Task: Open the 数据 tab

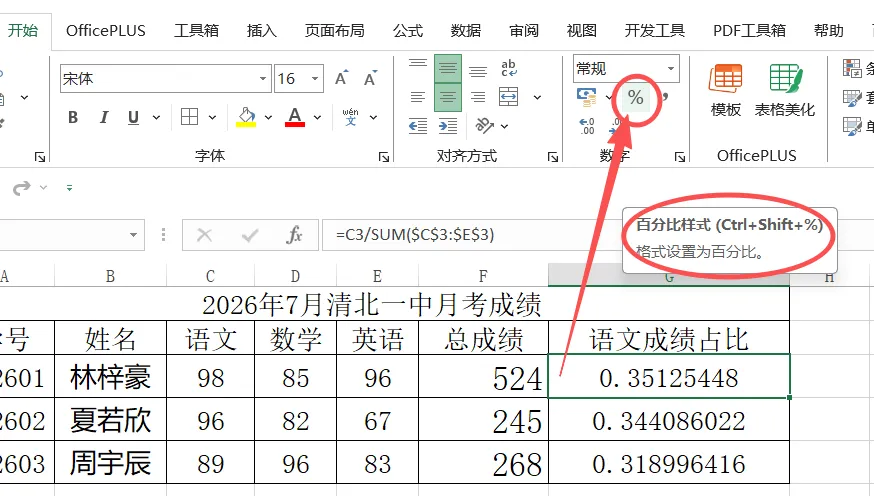Action: click(466, 30)
